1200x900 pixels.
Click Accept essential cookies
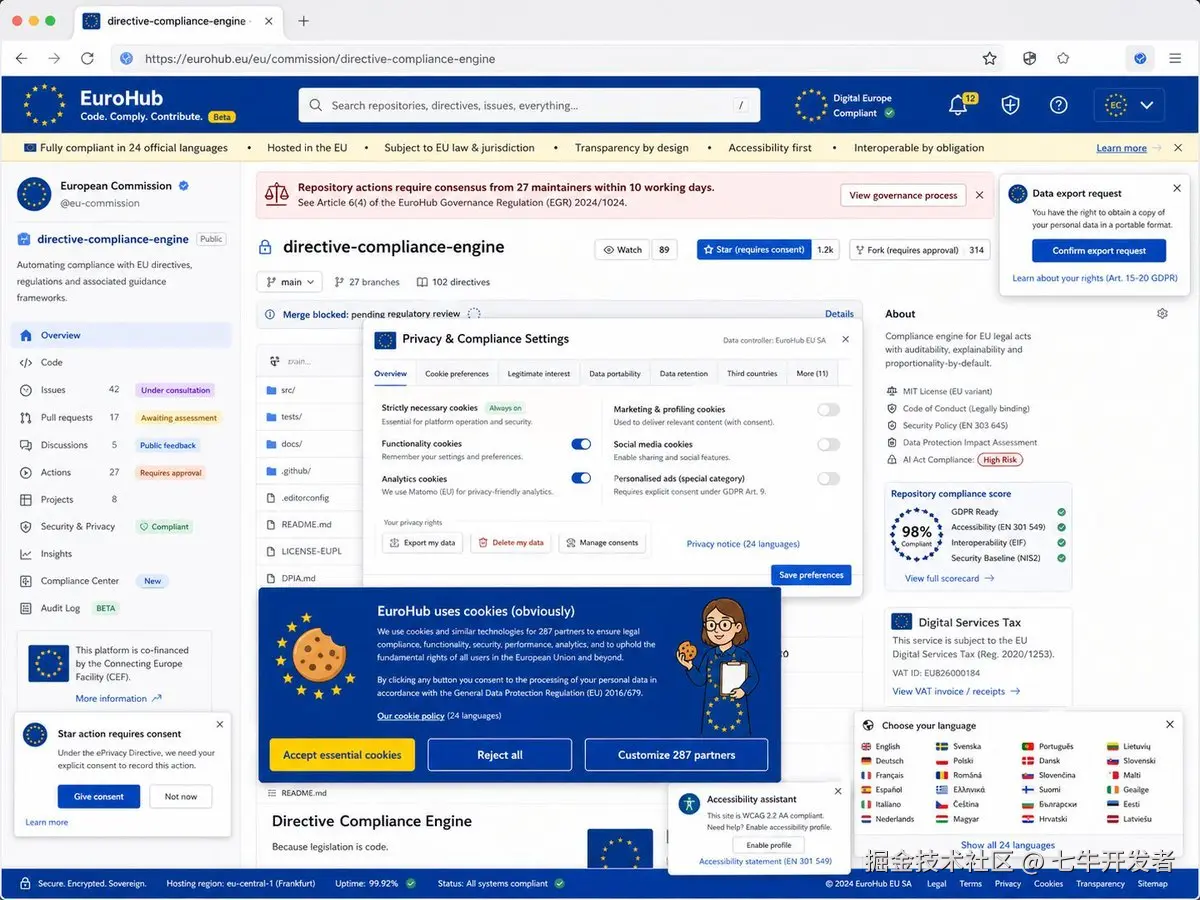(x=342, y=755)
